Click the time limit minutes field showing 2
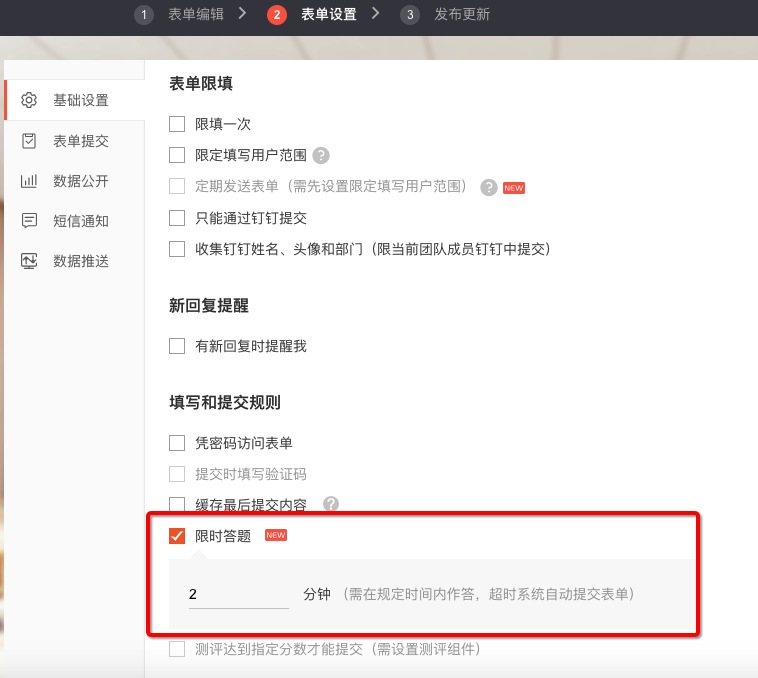 click(x=239, y=594)
